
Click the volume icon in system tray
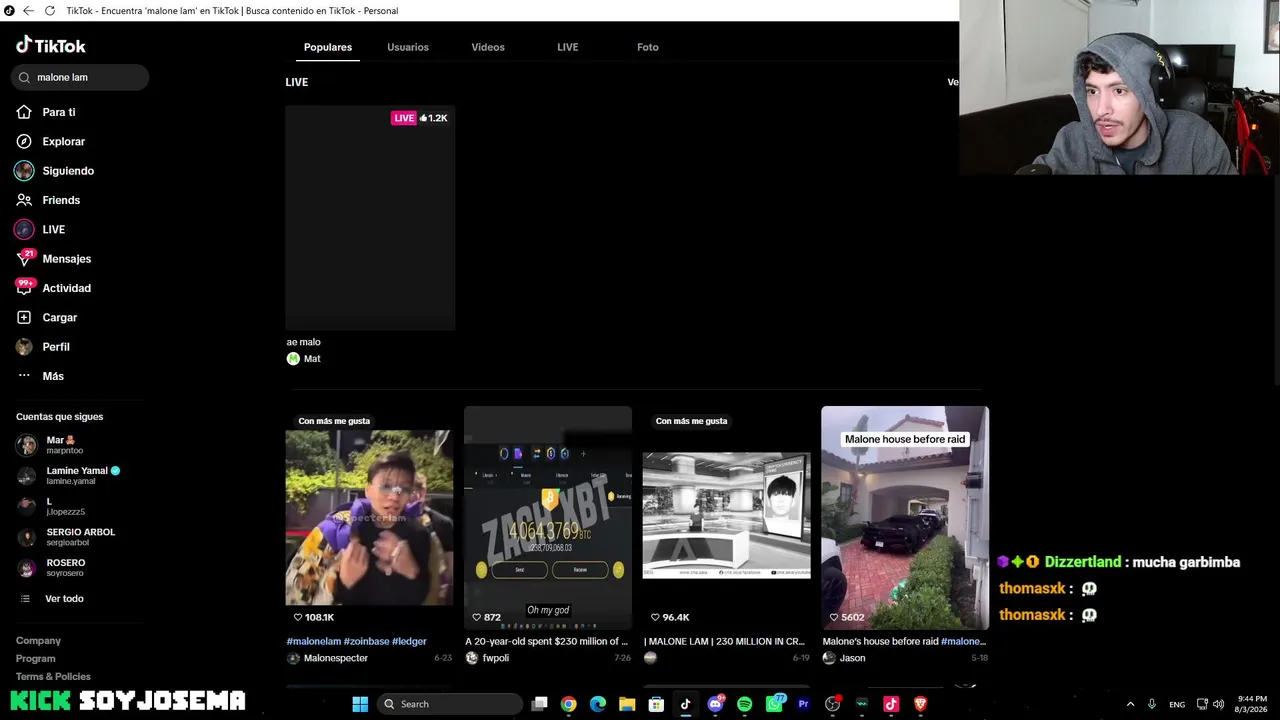(x=1218, y=704)
